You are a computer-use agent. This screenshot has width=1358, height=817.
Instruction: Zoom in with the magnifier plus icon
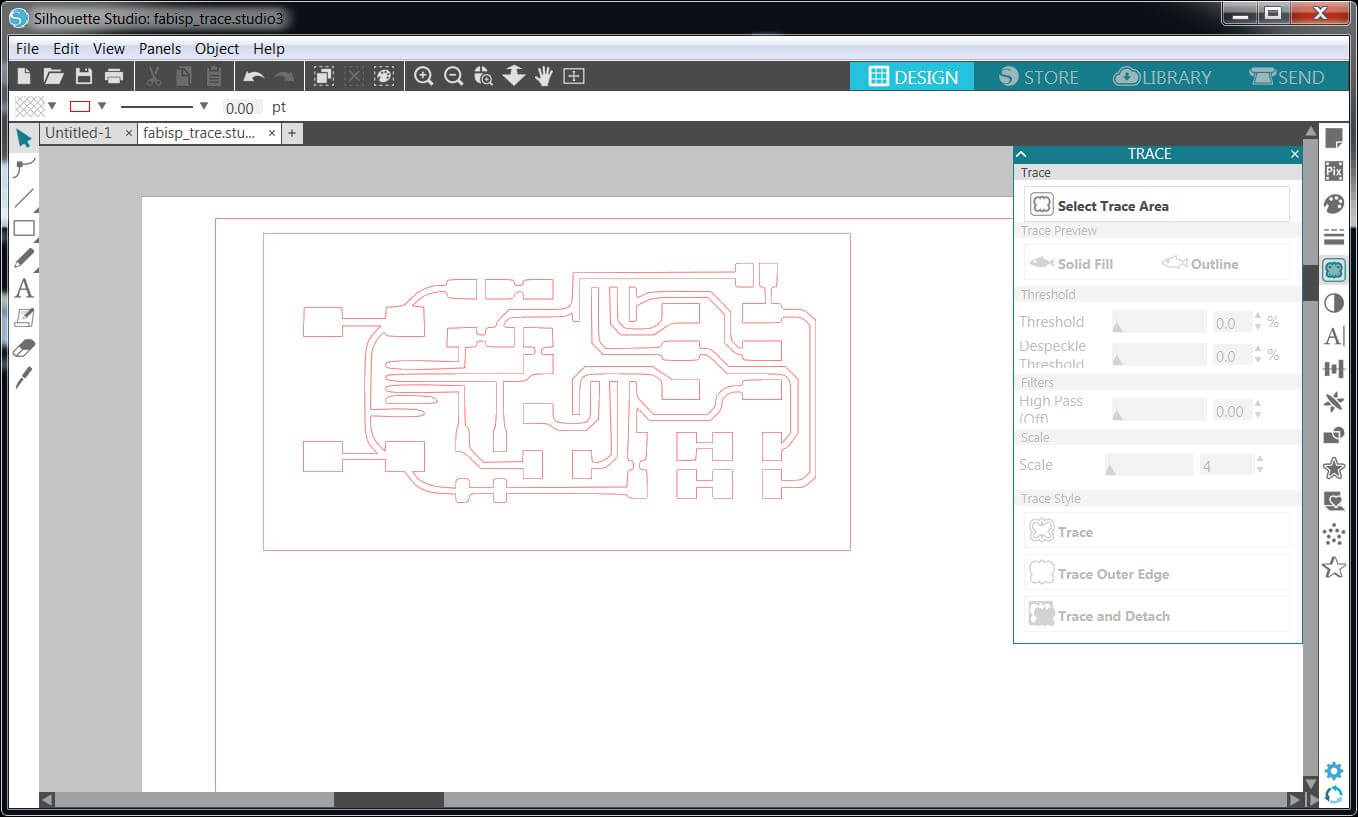424,76
